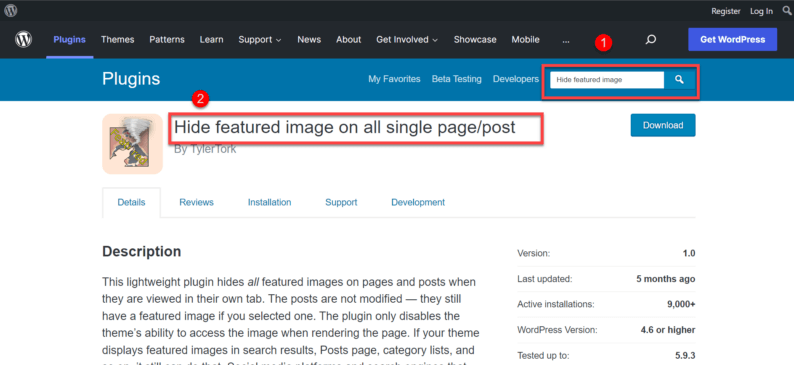Open the Plugins navigation item

[x=69, y=39]
